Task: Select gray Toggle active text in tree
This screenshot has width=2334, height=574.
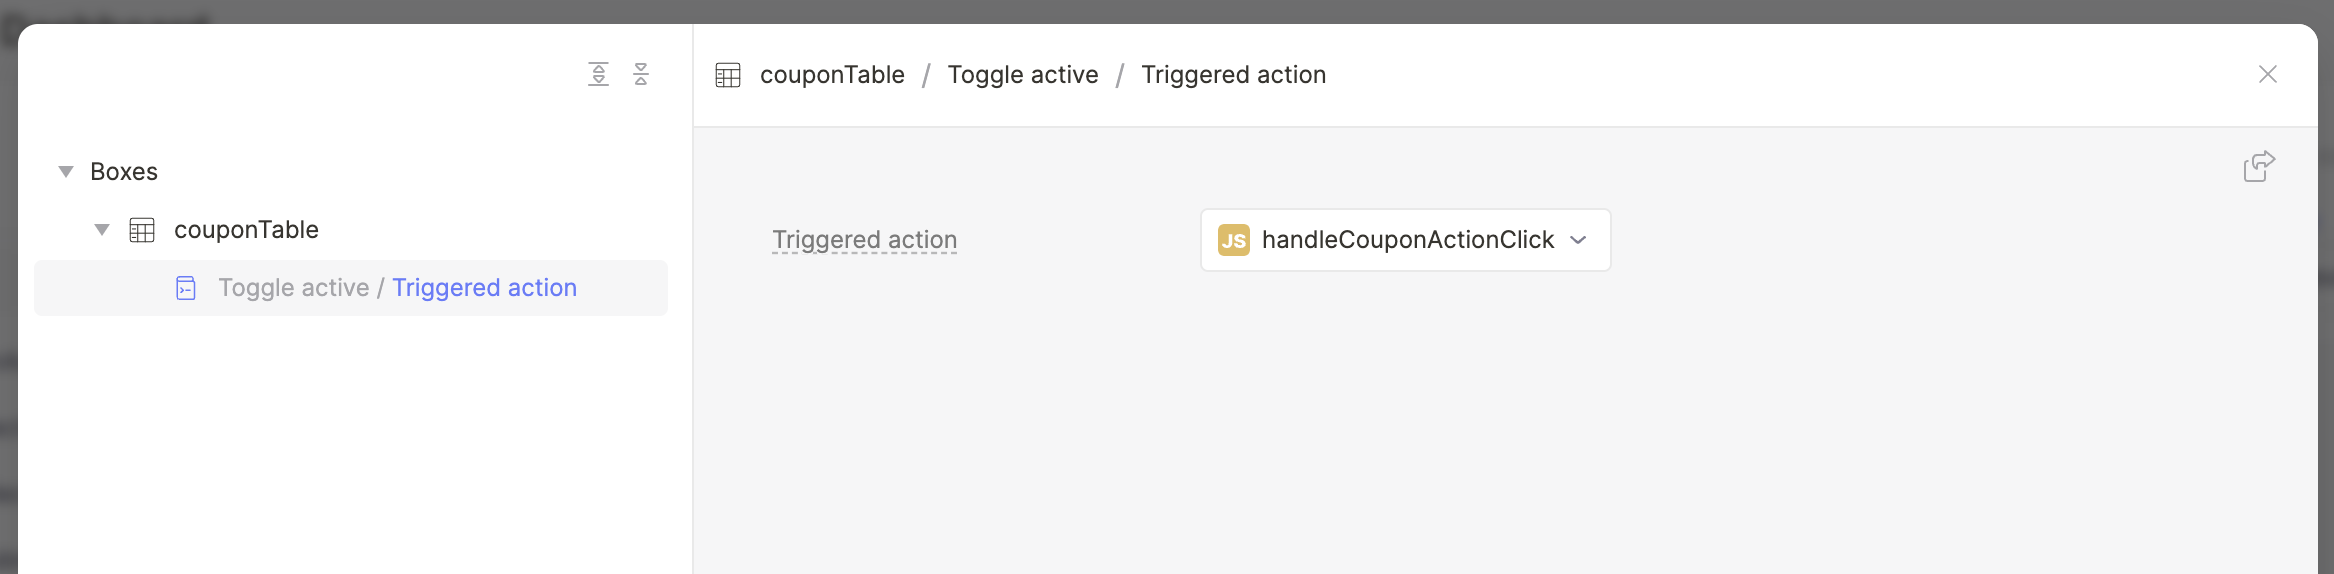Action: (293, 288)
